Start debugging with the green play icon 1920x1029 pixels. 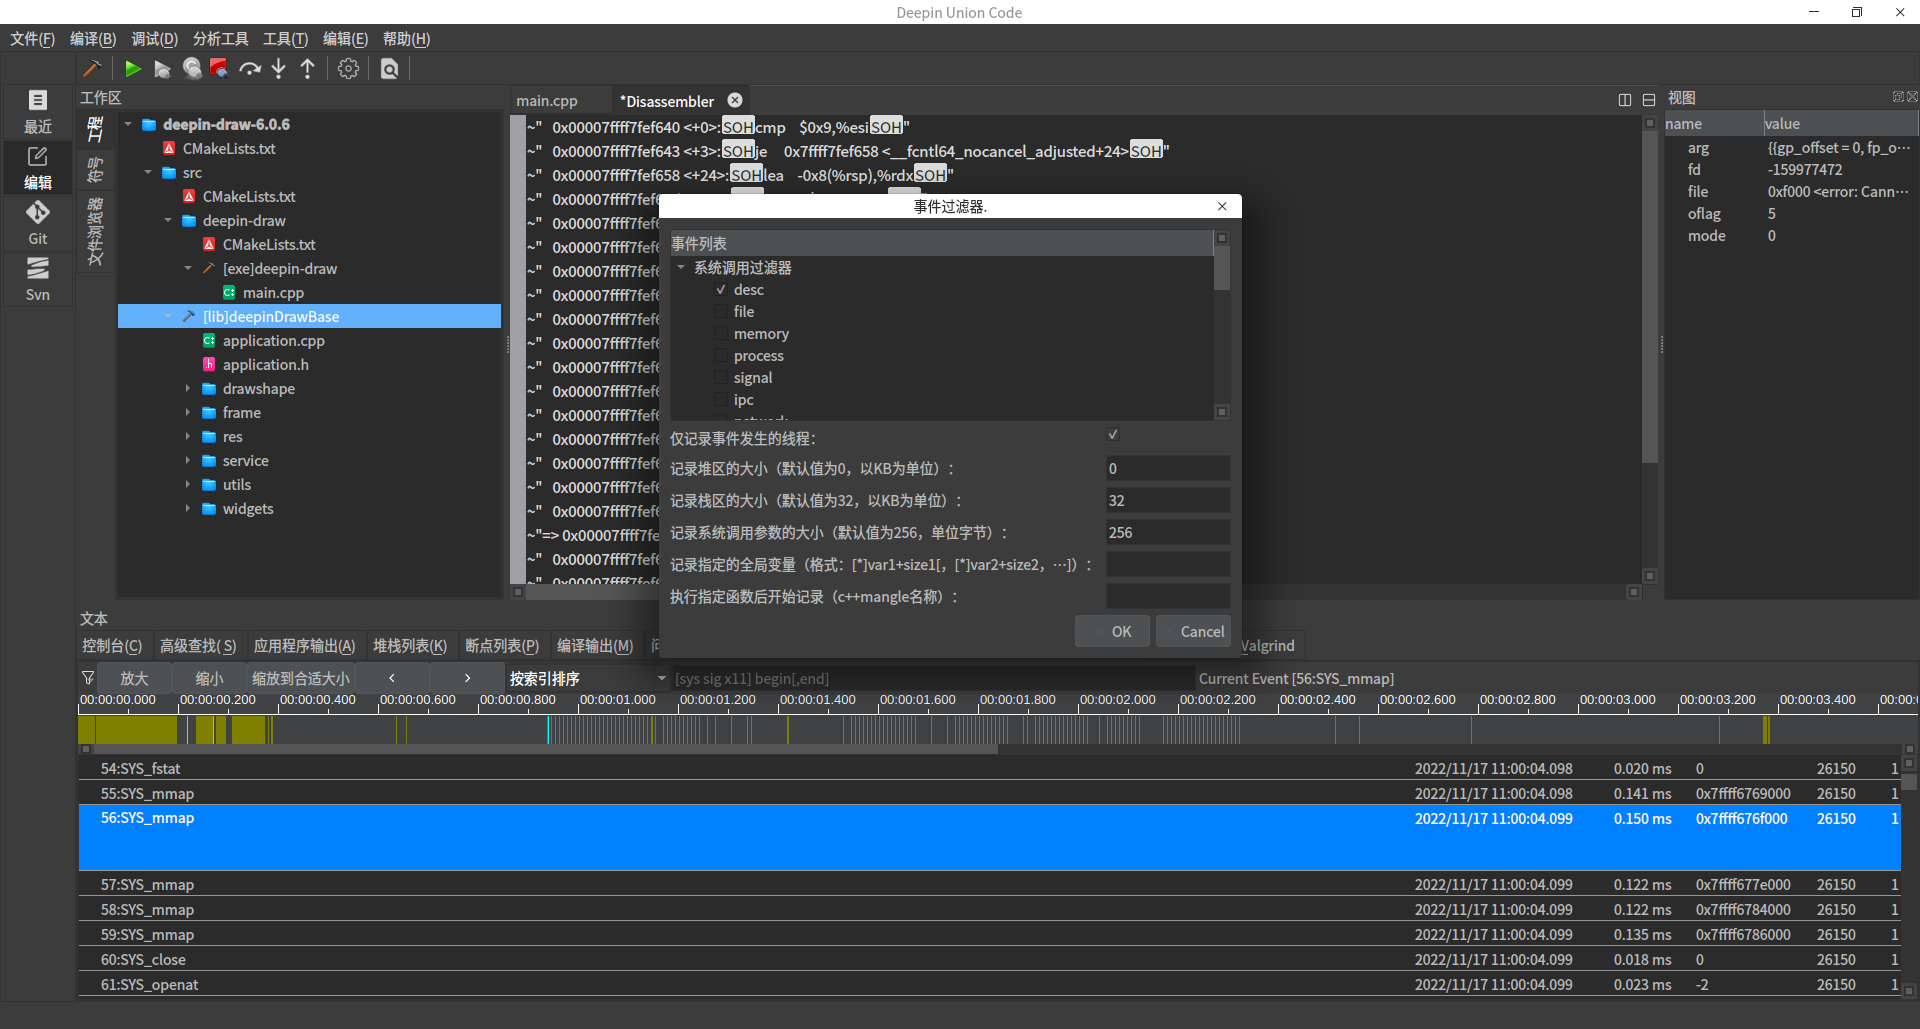coord(133,68)
